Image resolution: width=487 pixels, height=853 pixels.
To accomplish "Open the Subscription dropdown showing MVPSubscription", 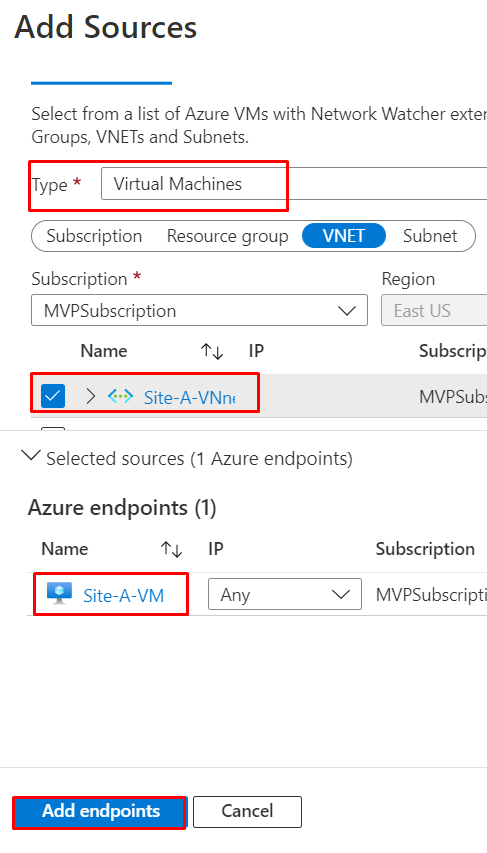I will tap(199, 311).
